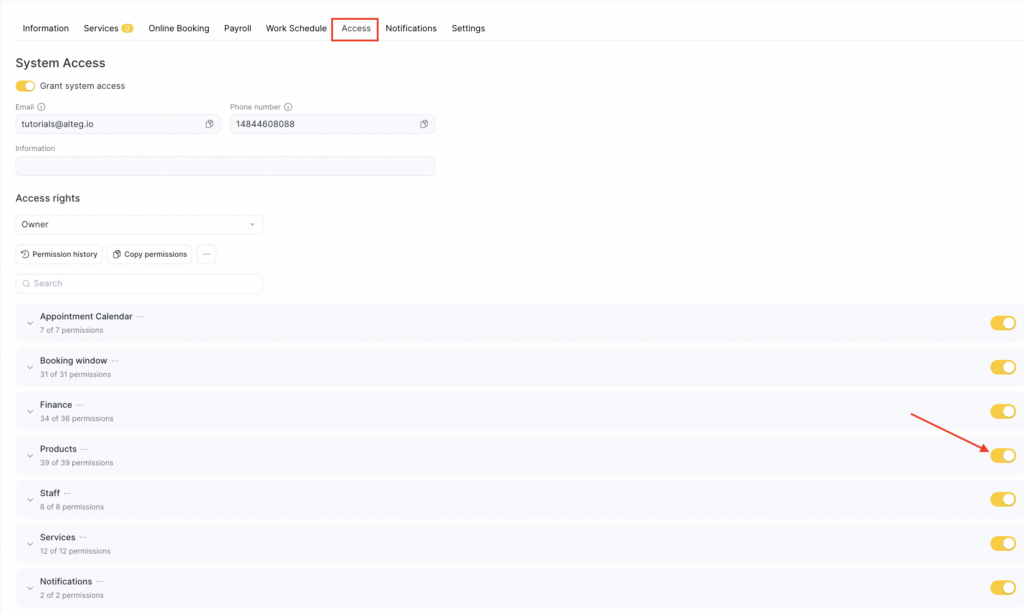This screenshot has width=1024, height=613.
Task: Open the Owner access rights dropdown
Action: (x=139, y=225)
